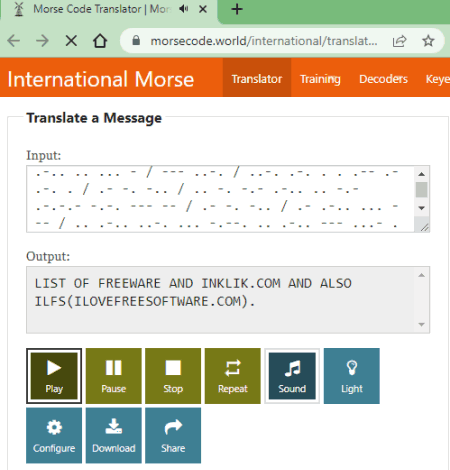Click the windmill favicon on tab

pyautogui.click(x=19, y=9)
